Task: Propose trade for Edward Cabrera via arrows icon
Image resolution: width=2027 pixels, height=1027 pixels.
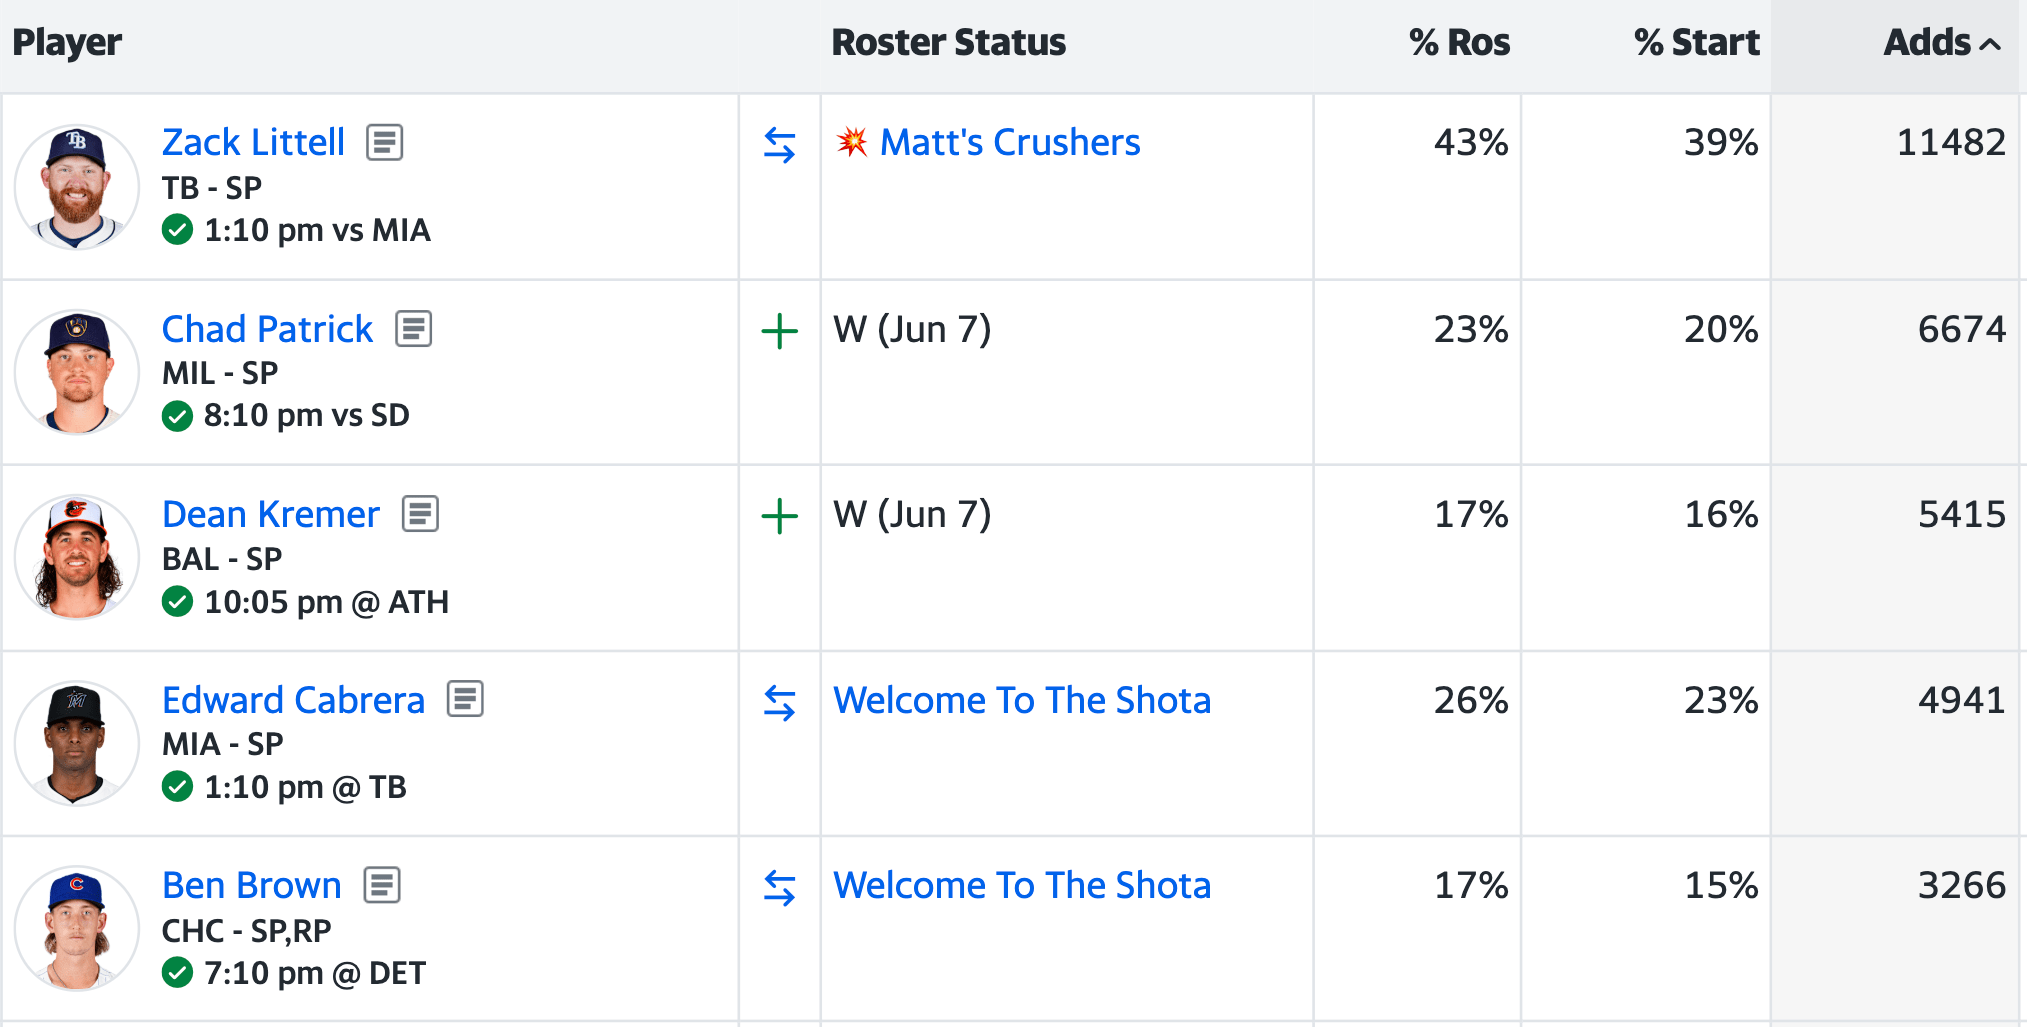Action: coord(780,703)
